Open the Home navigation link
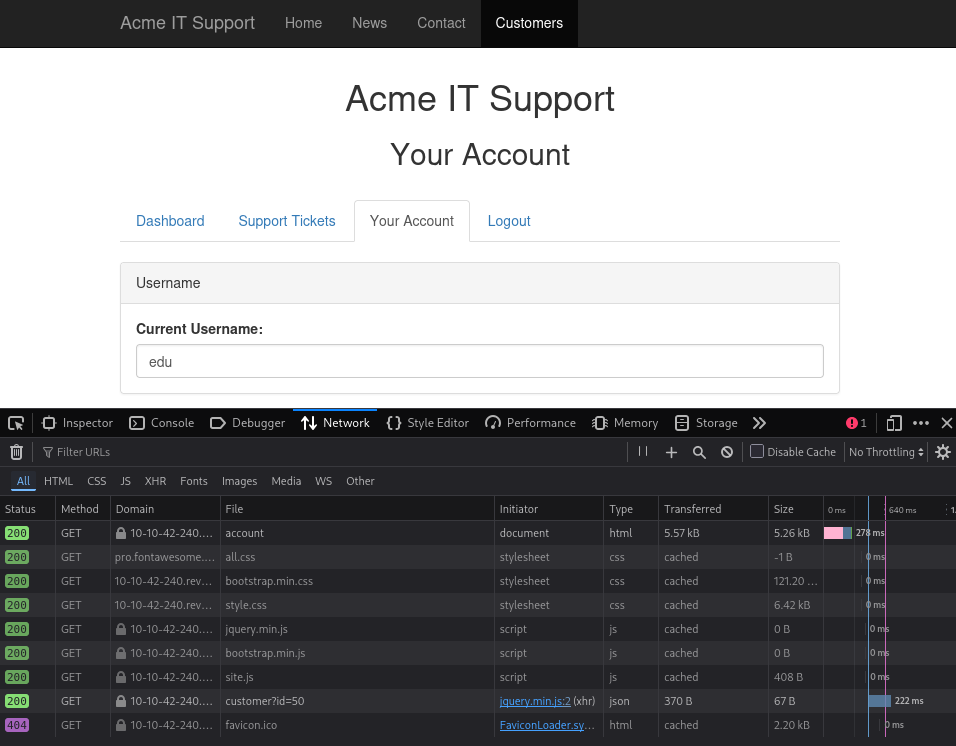The width and height of the screenshot is (956, 746). click(304, 23)
